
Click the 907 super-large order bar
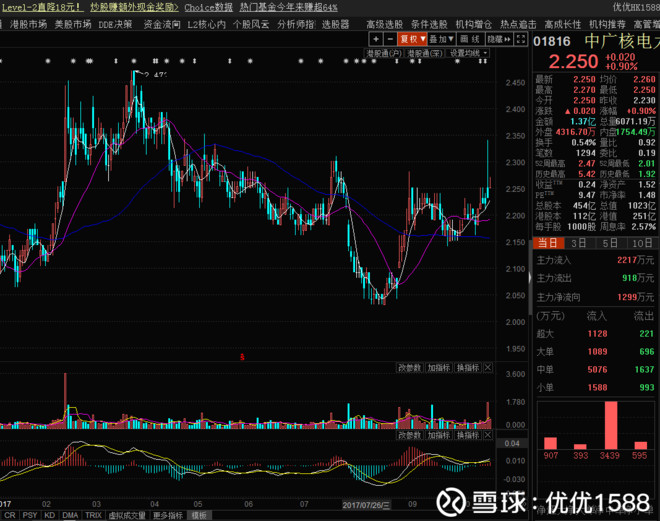(551, 443)
